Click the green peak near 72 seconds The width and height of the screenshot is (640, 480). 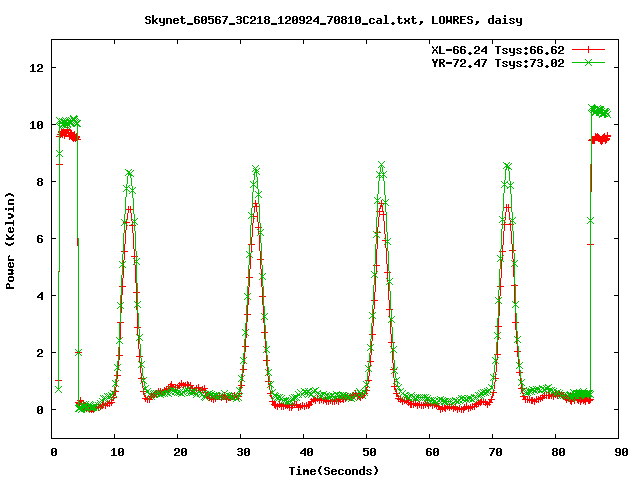click(x=507, y=166)
